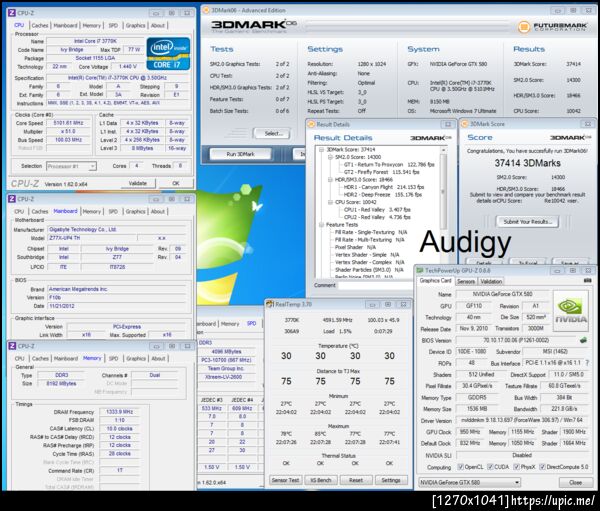Click the Futuremark Corporation logo
The width and height of the screenshot is (600, 511).
click(552, 26)
